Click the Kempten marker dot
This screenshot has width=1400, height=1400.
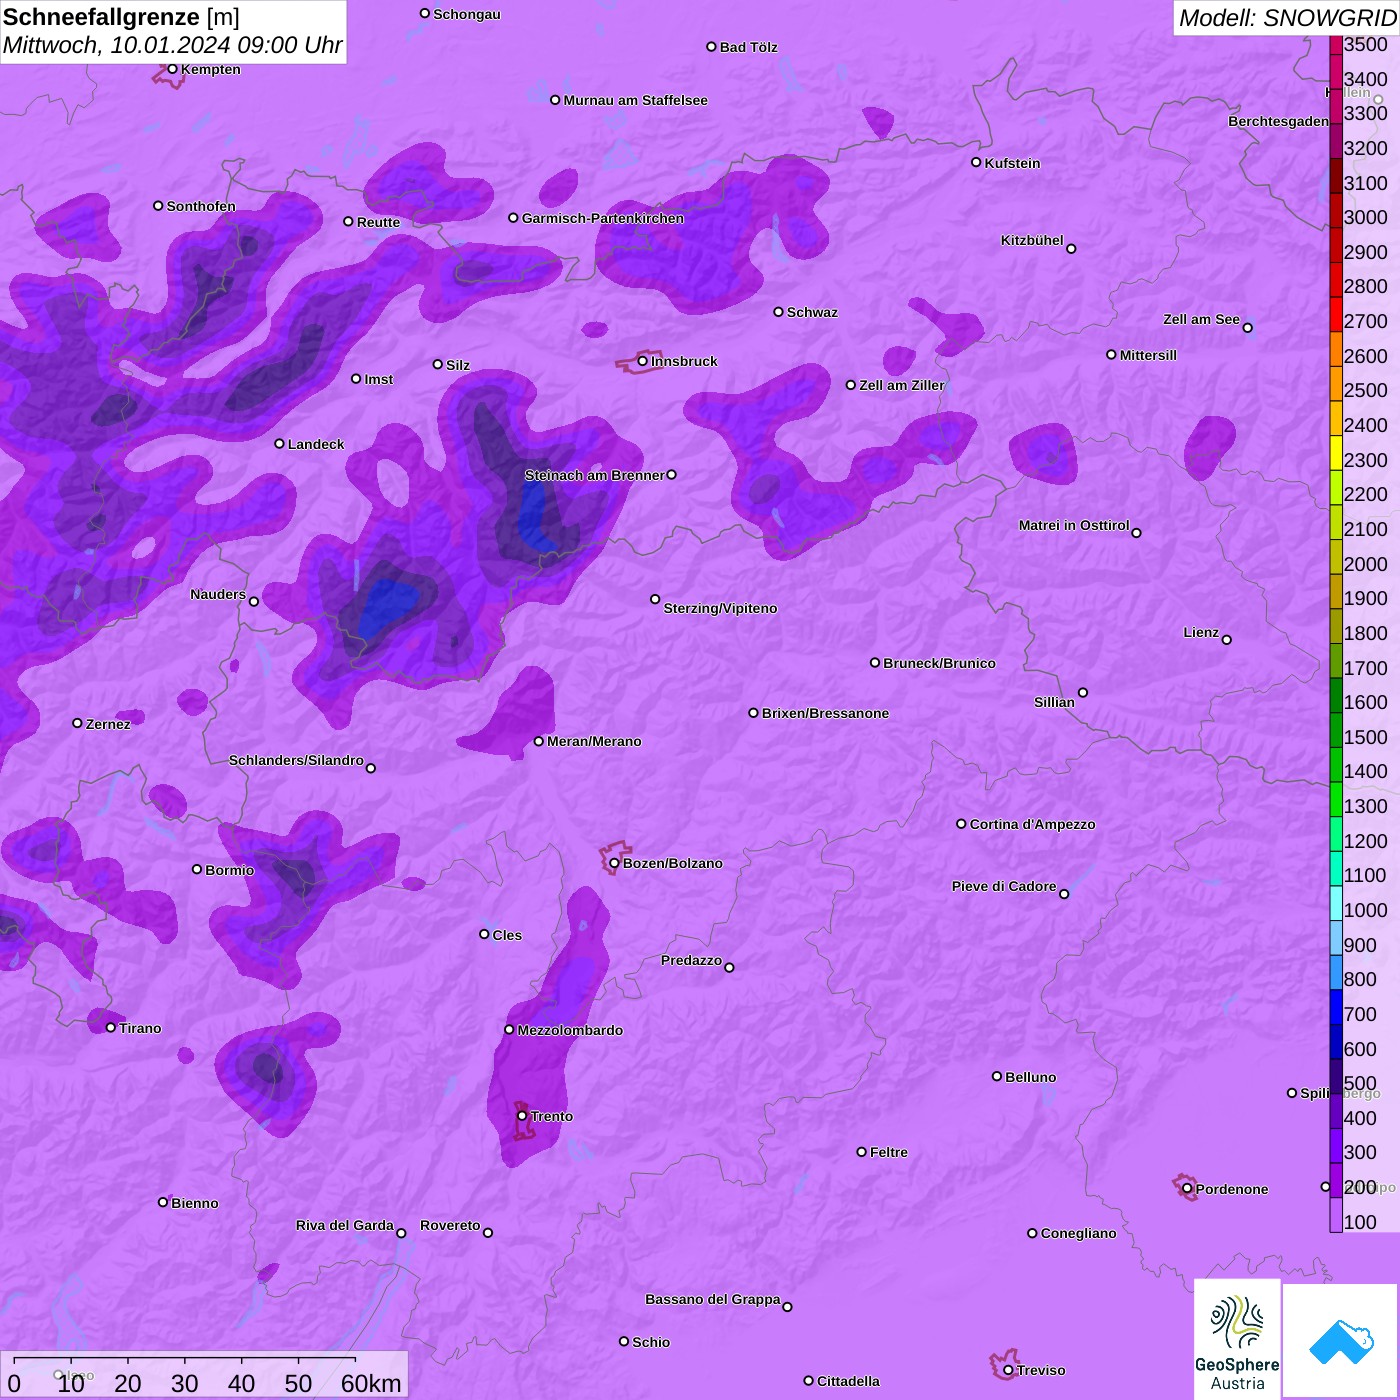point(172,69)
